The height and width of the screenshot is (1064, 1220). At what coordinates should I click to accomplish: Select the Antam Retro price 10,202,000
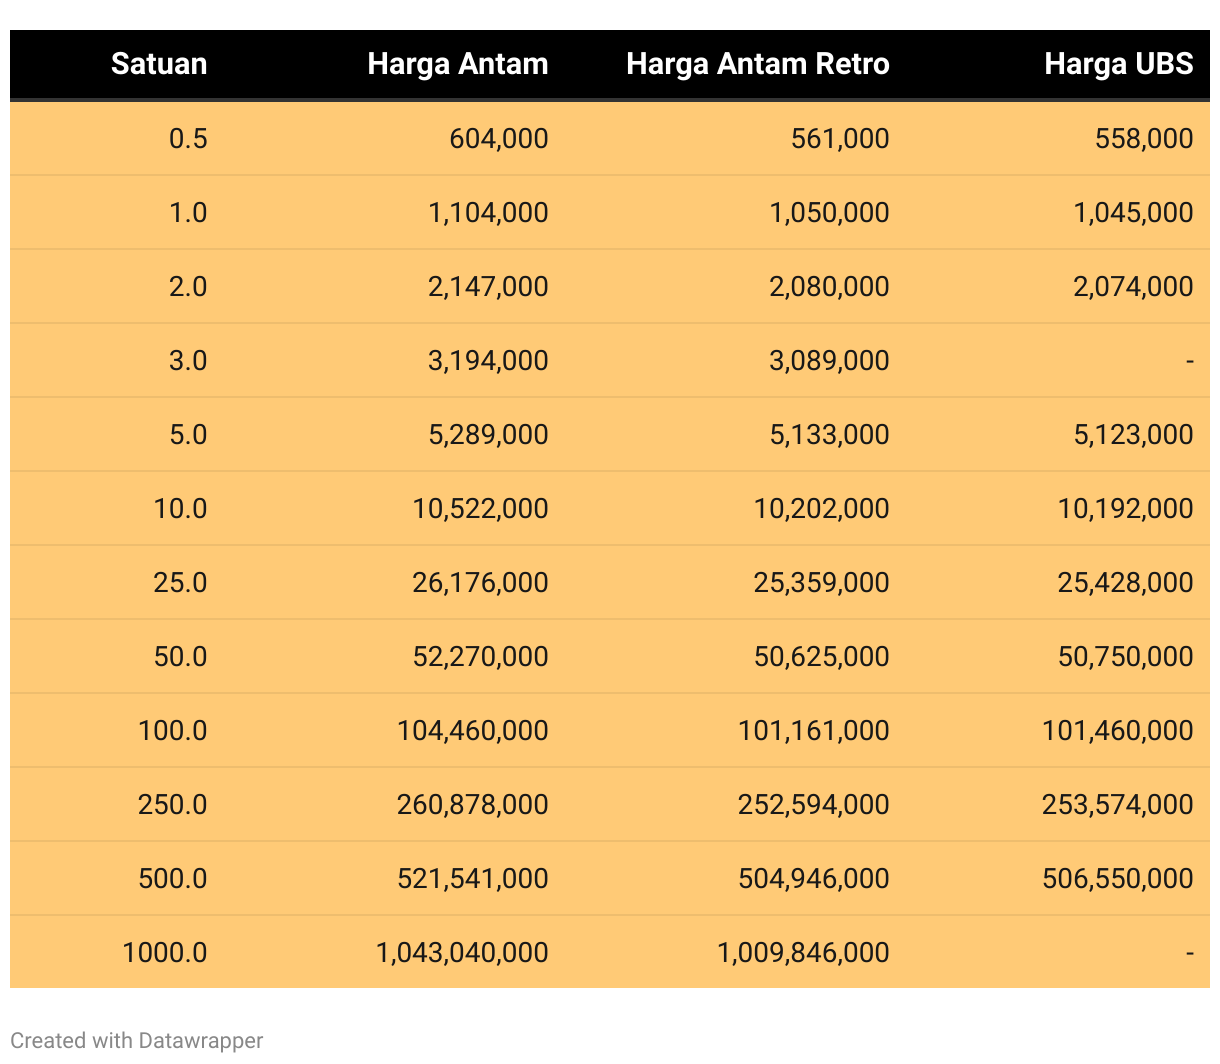821,508
